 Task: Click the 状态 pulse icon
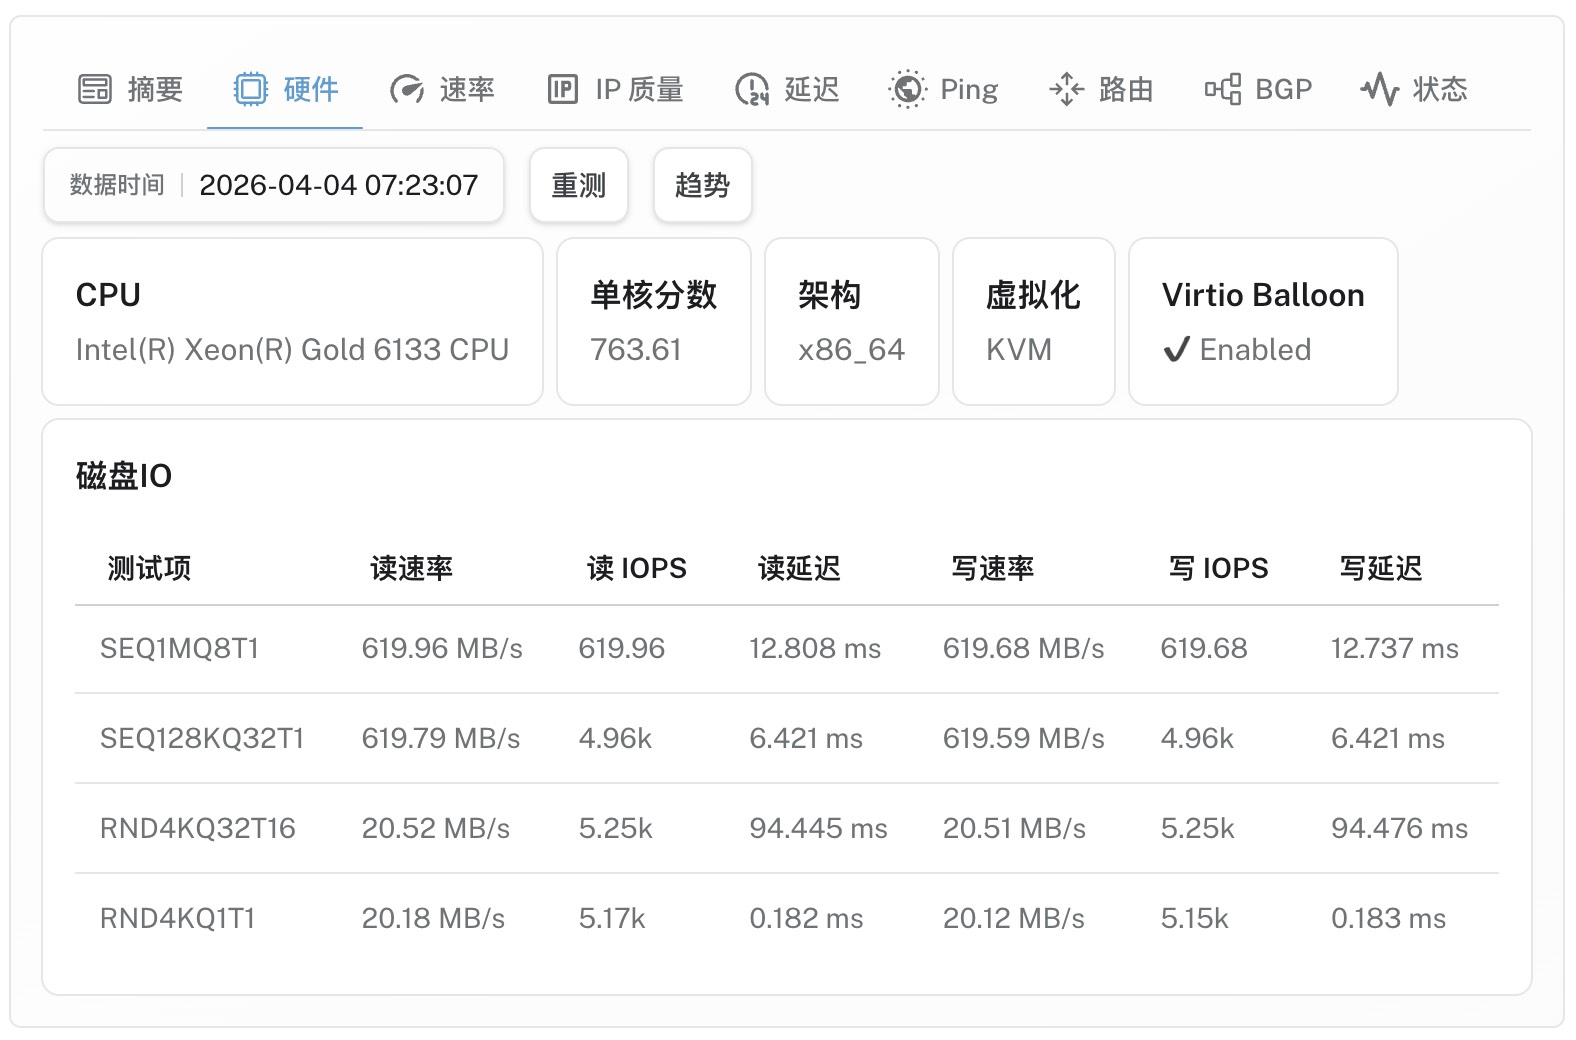1380,89
